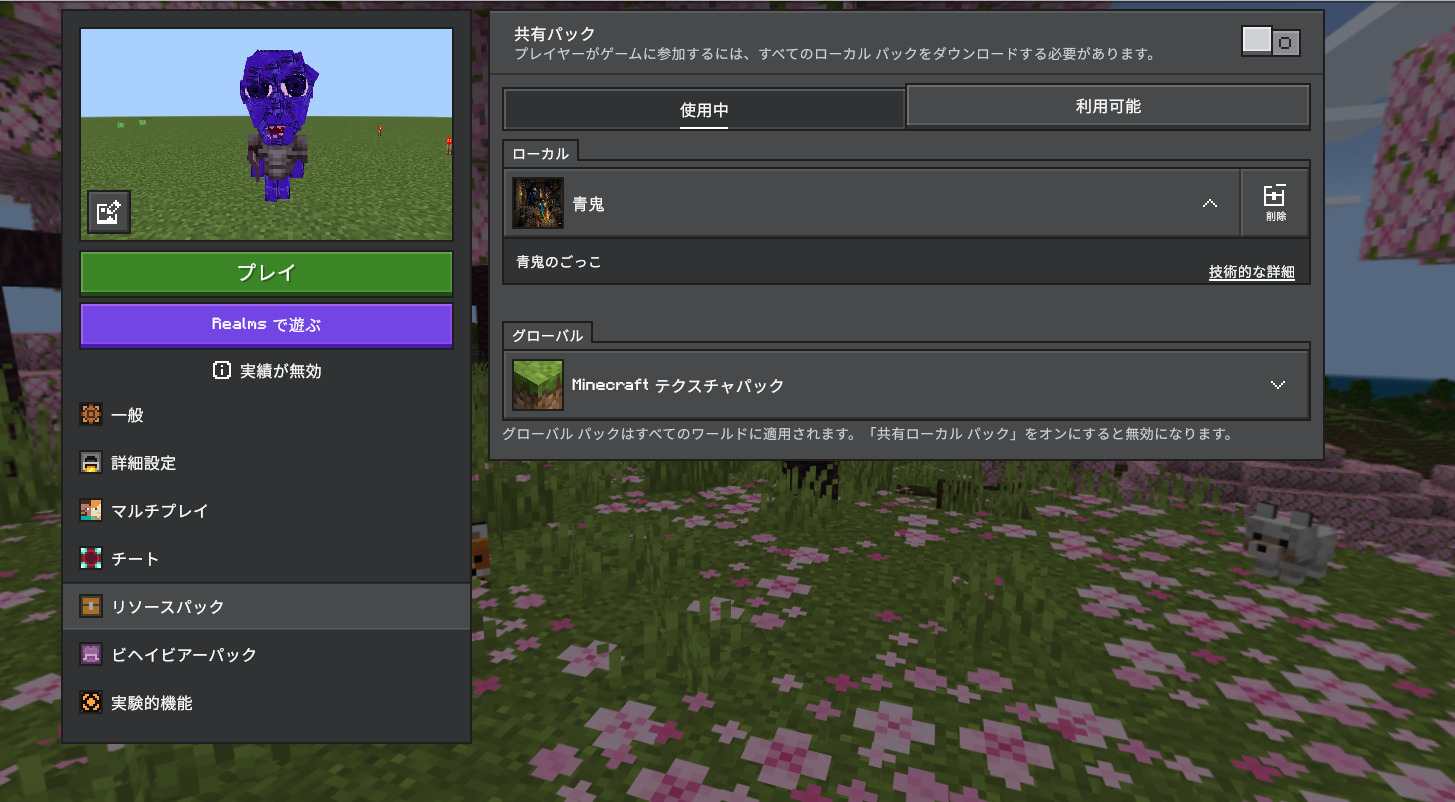Collapse the 青鬼 pack details
Screen dimensions: 1455x802
[x=1210, y=203]
